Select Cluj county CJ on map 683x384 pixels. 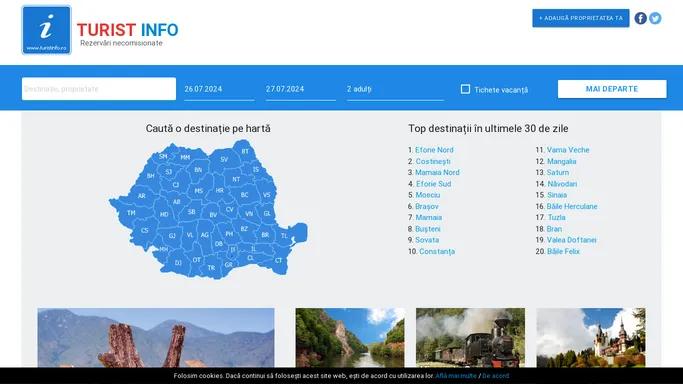coord(176,185)
